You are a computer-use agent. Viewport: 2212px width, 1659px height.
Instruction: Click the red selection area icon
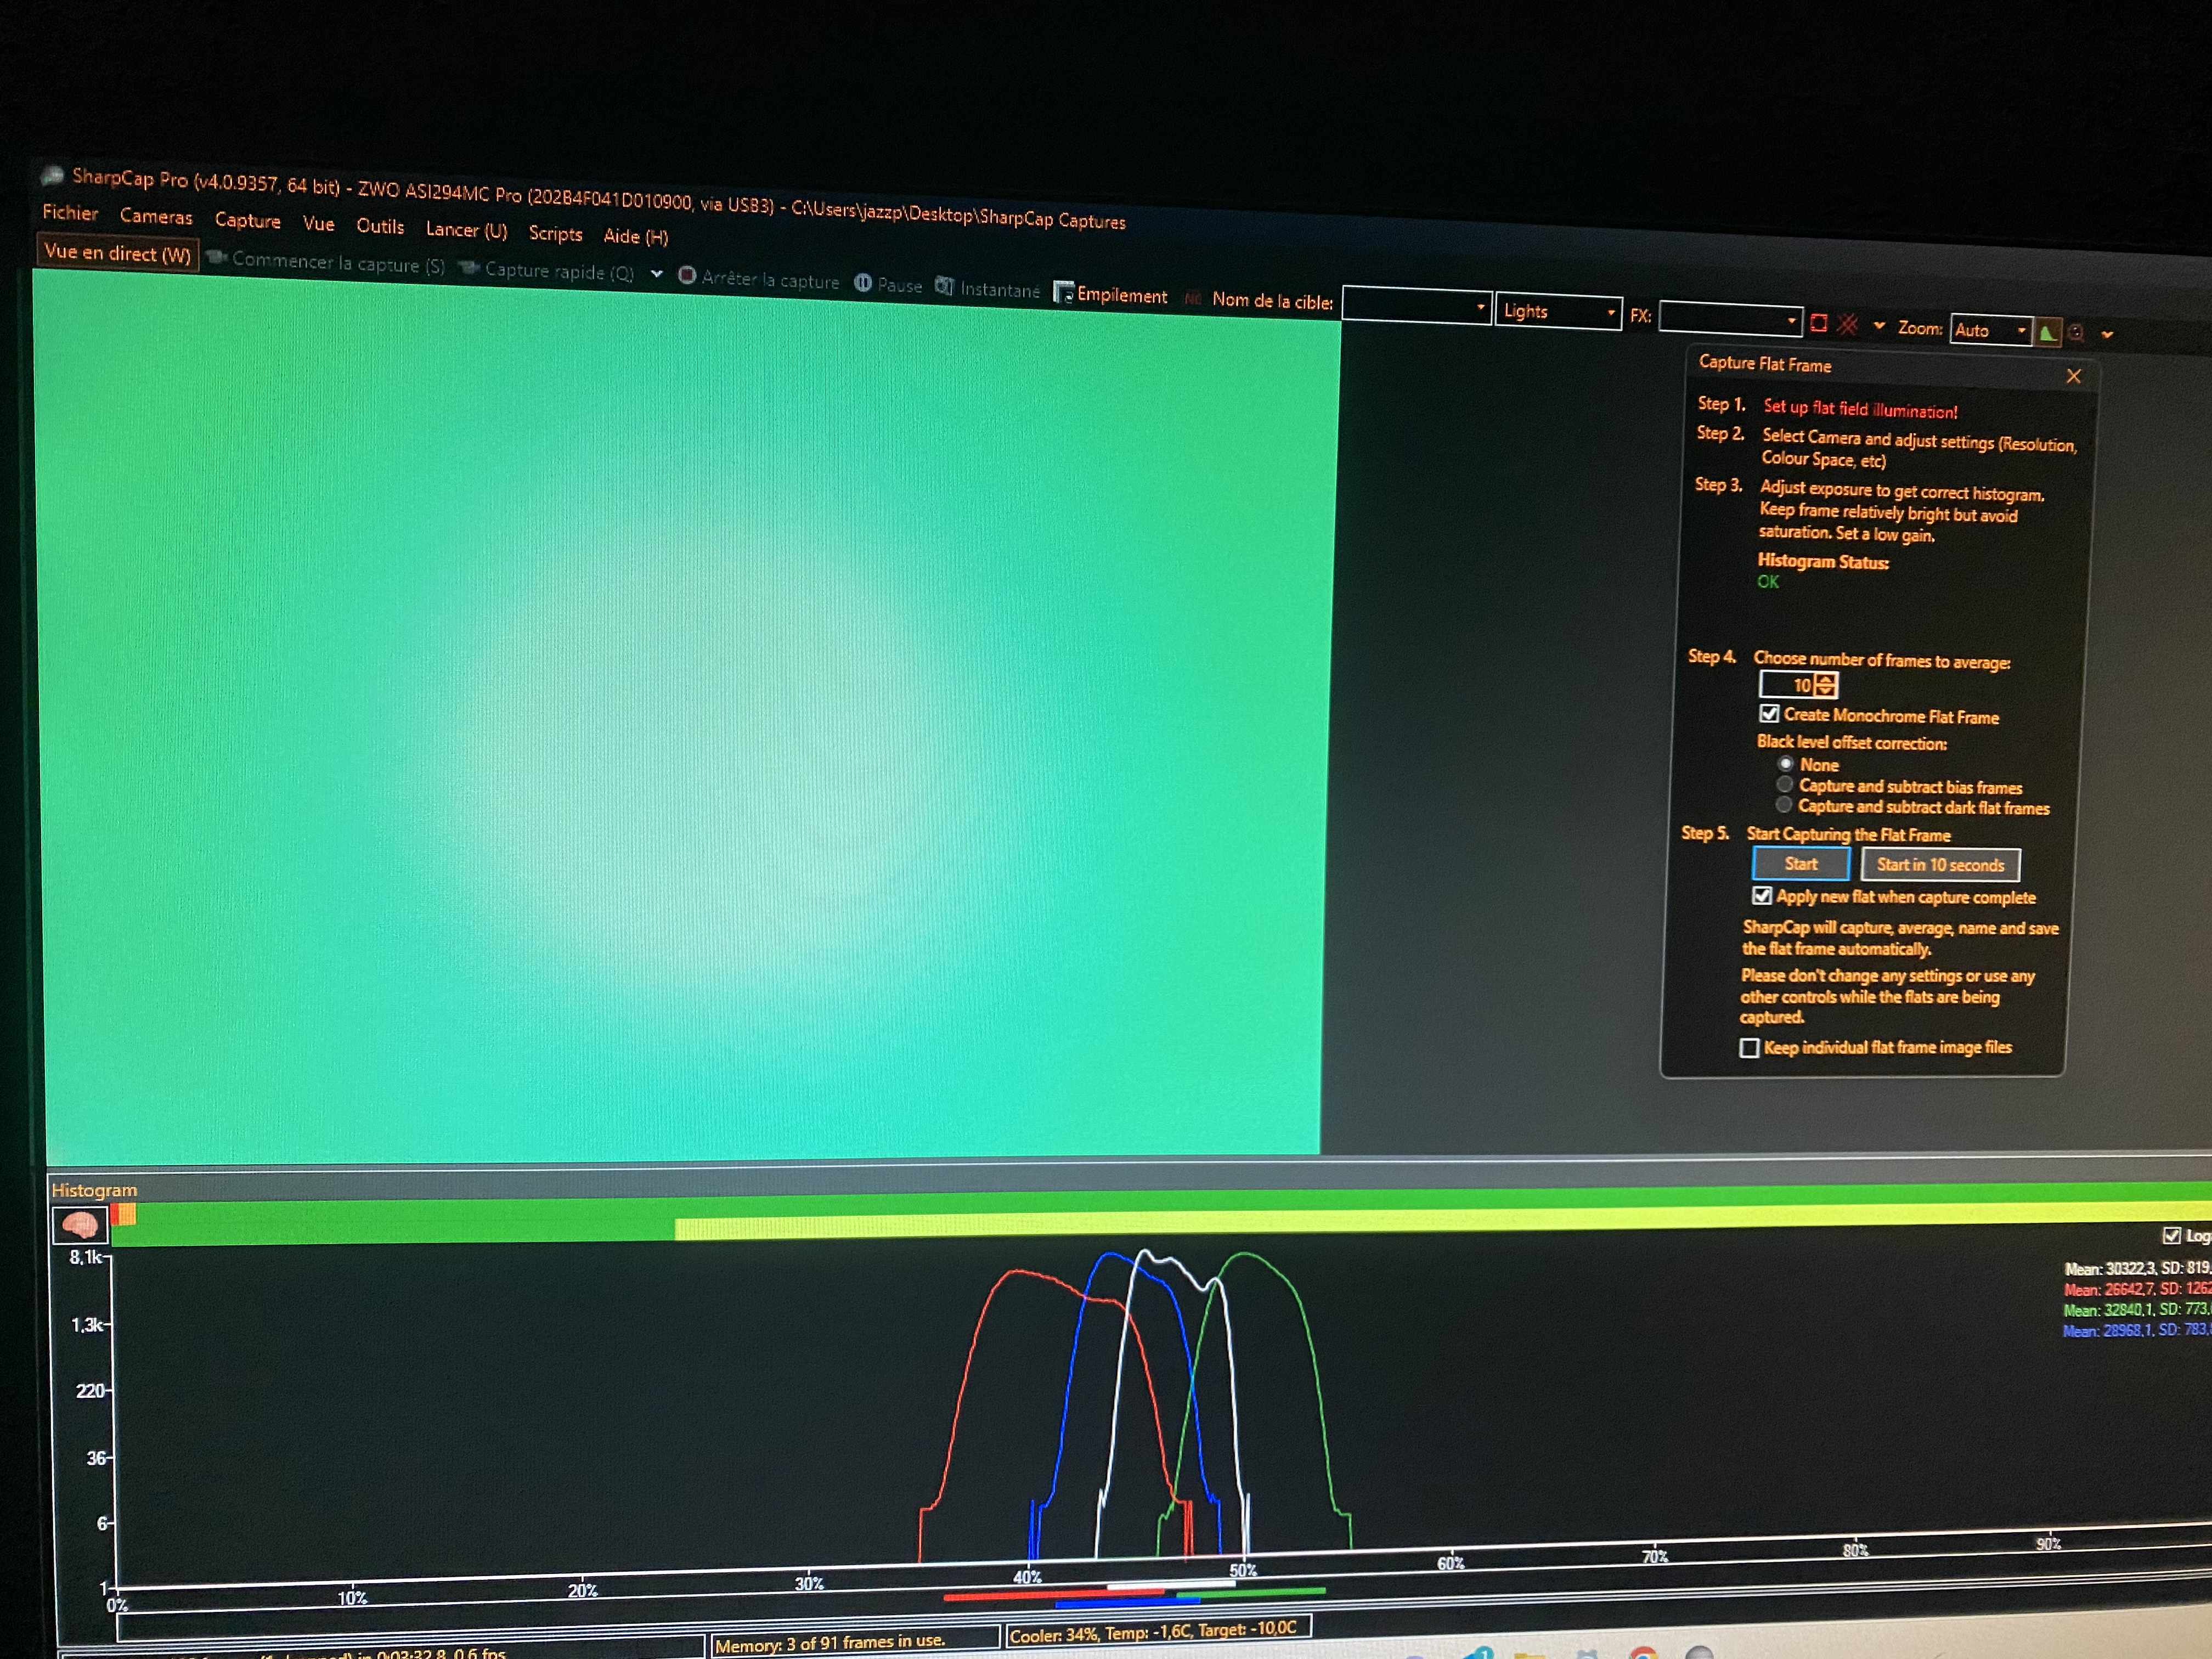1819,323
